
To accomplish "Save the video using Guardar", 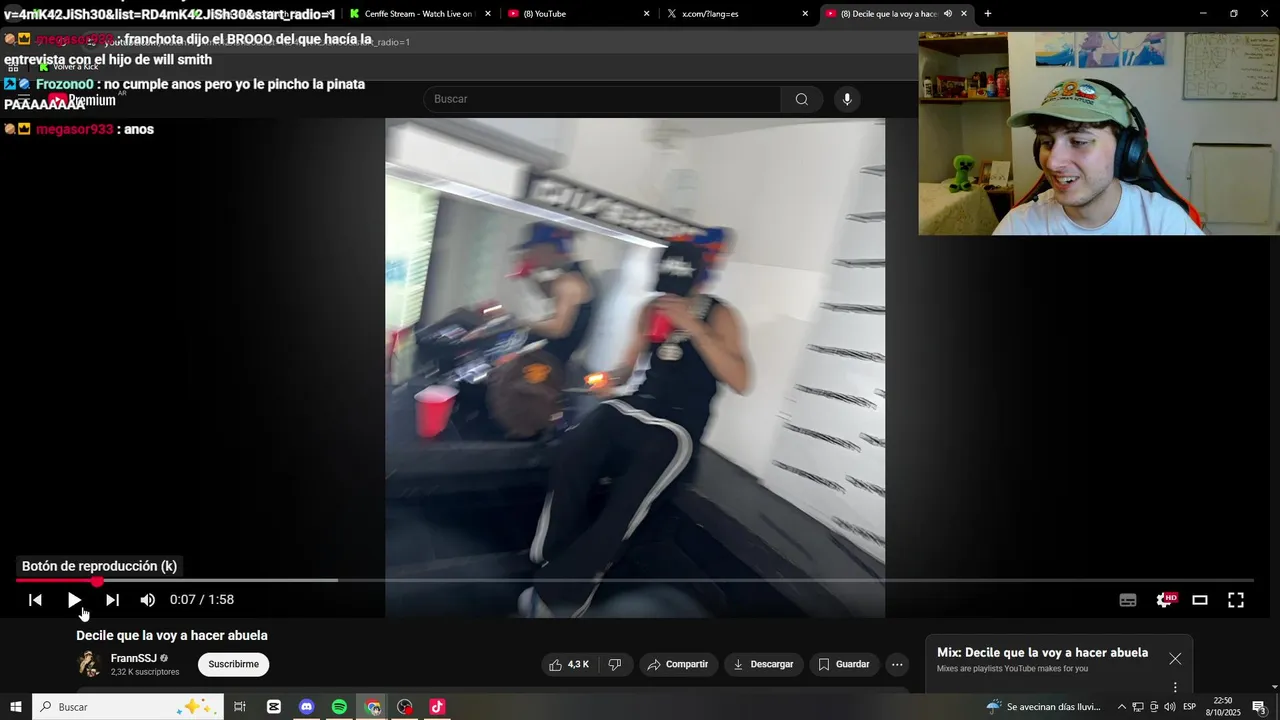I will [844, 664].
